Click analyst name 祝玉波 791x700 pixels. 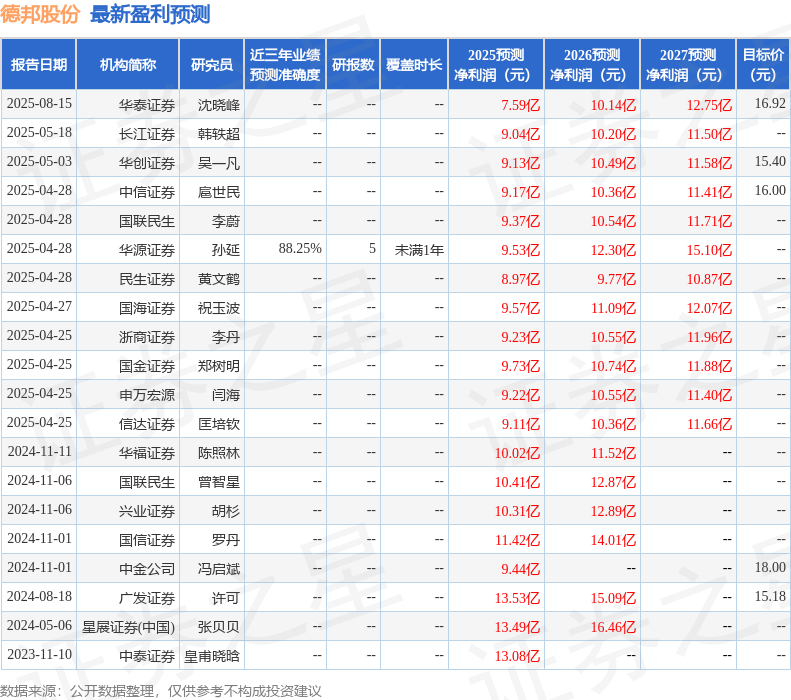click(x=218, y=308)
